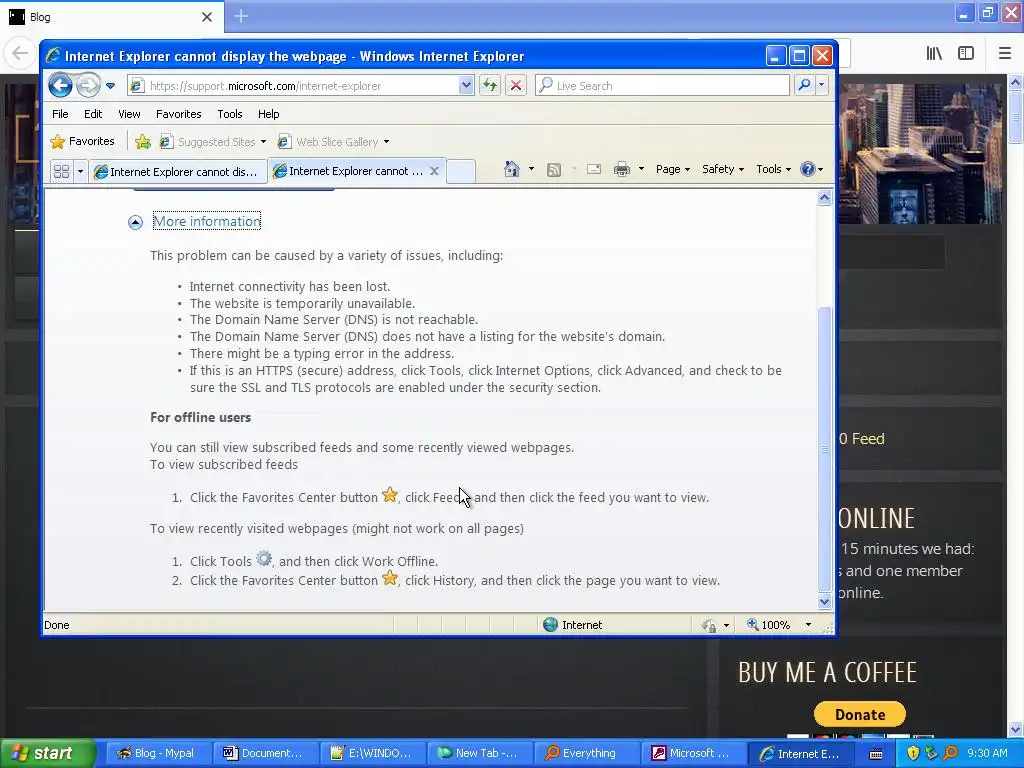Click the Refresh page icon

pyautogui.click(x=490, y=86)
